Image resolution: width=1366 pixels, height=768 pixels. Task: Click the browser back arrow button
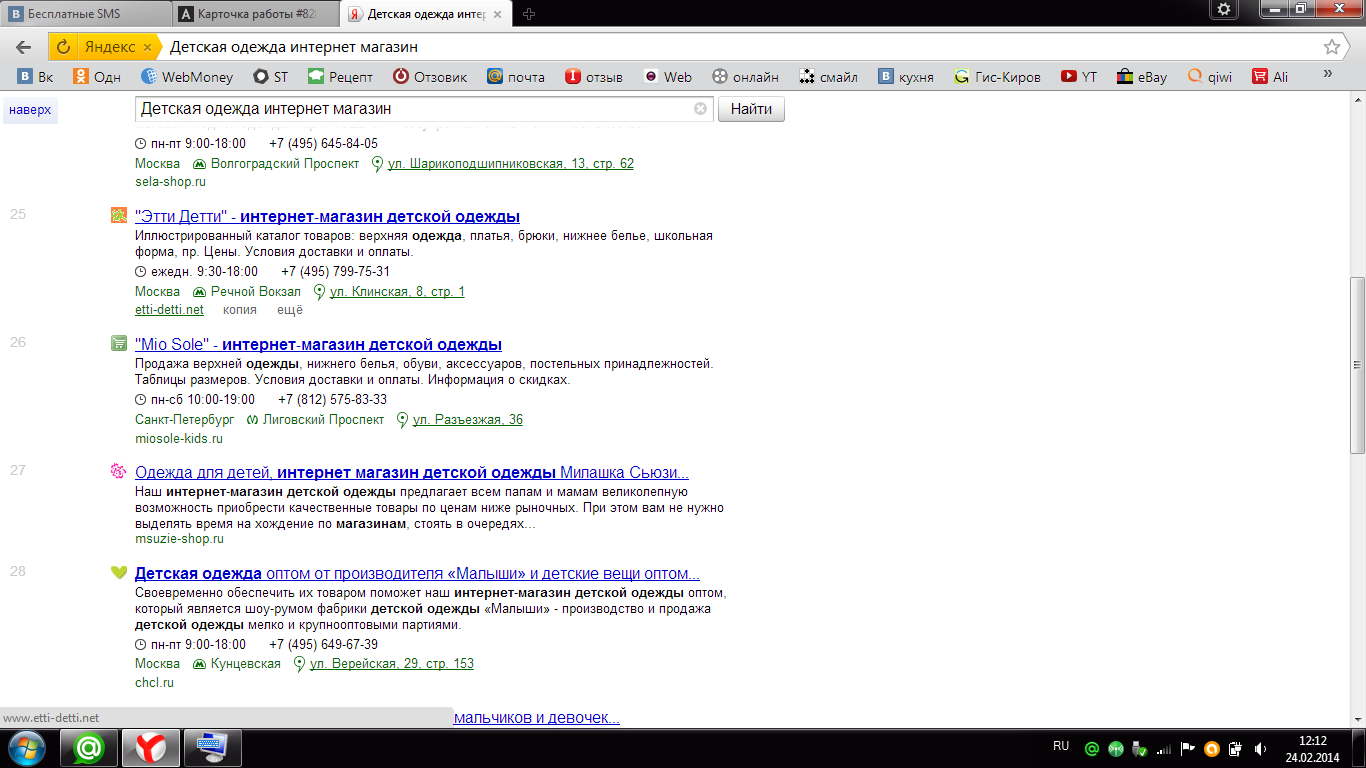pos(23,47)
